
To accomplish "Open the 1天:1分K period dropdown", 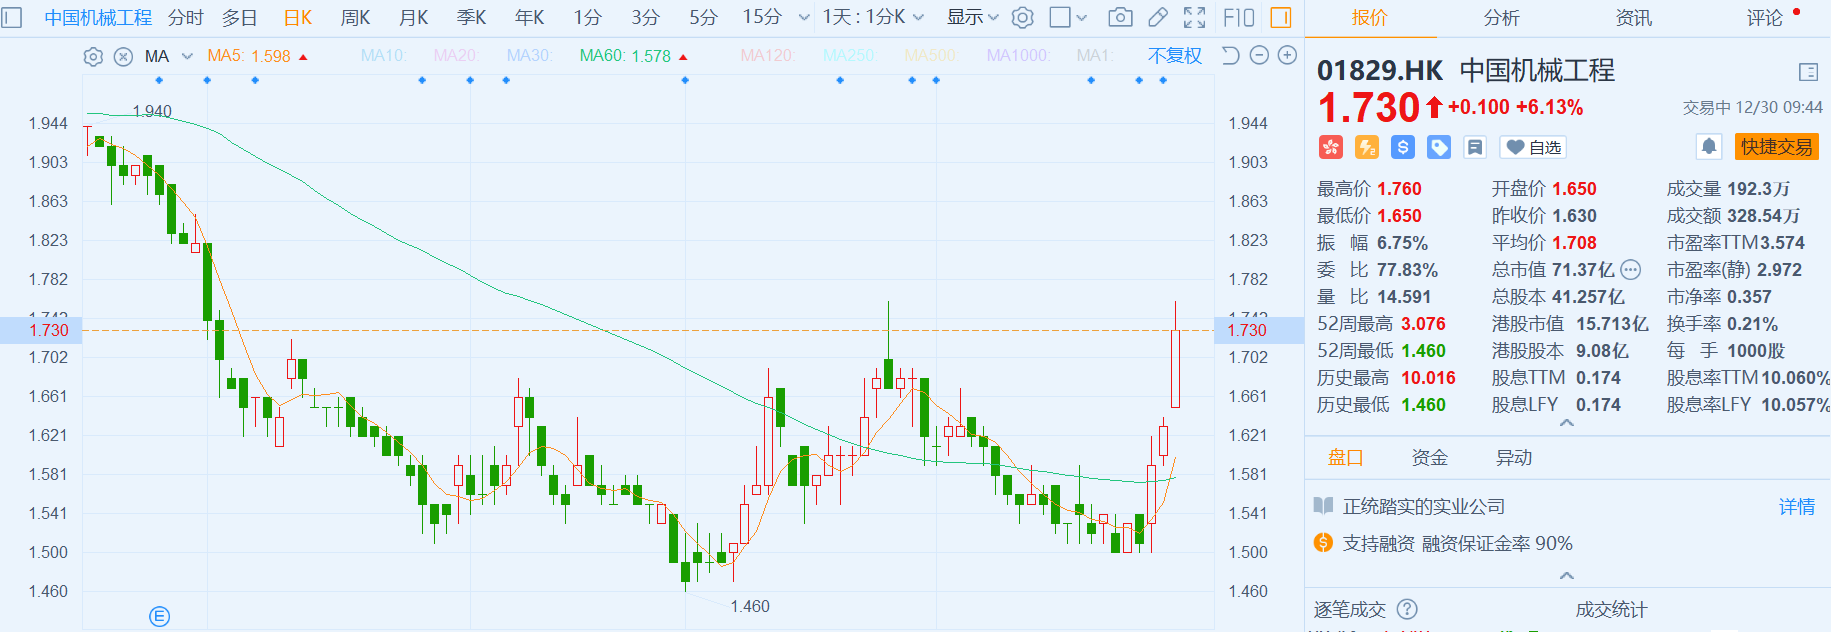I will pyautogui.click(x=873, y=18).
